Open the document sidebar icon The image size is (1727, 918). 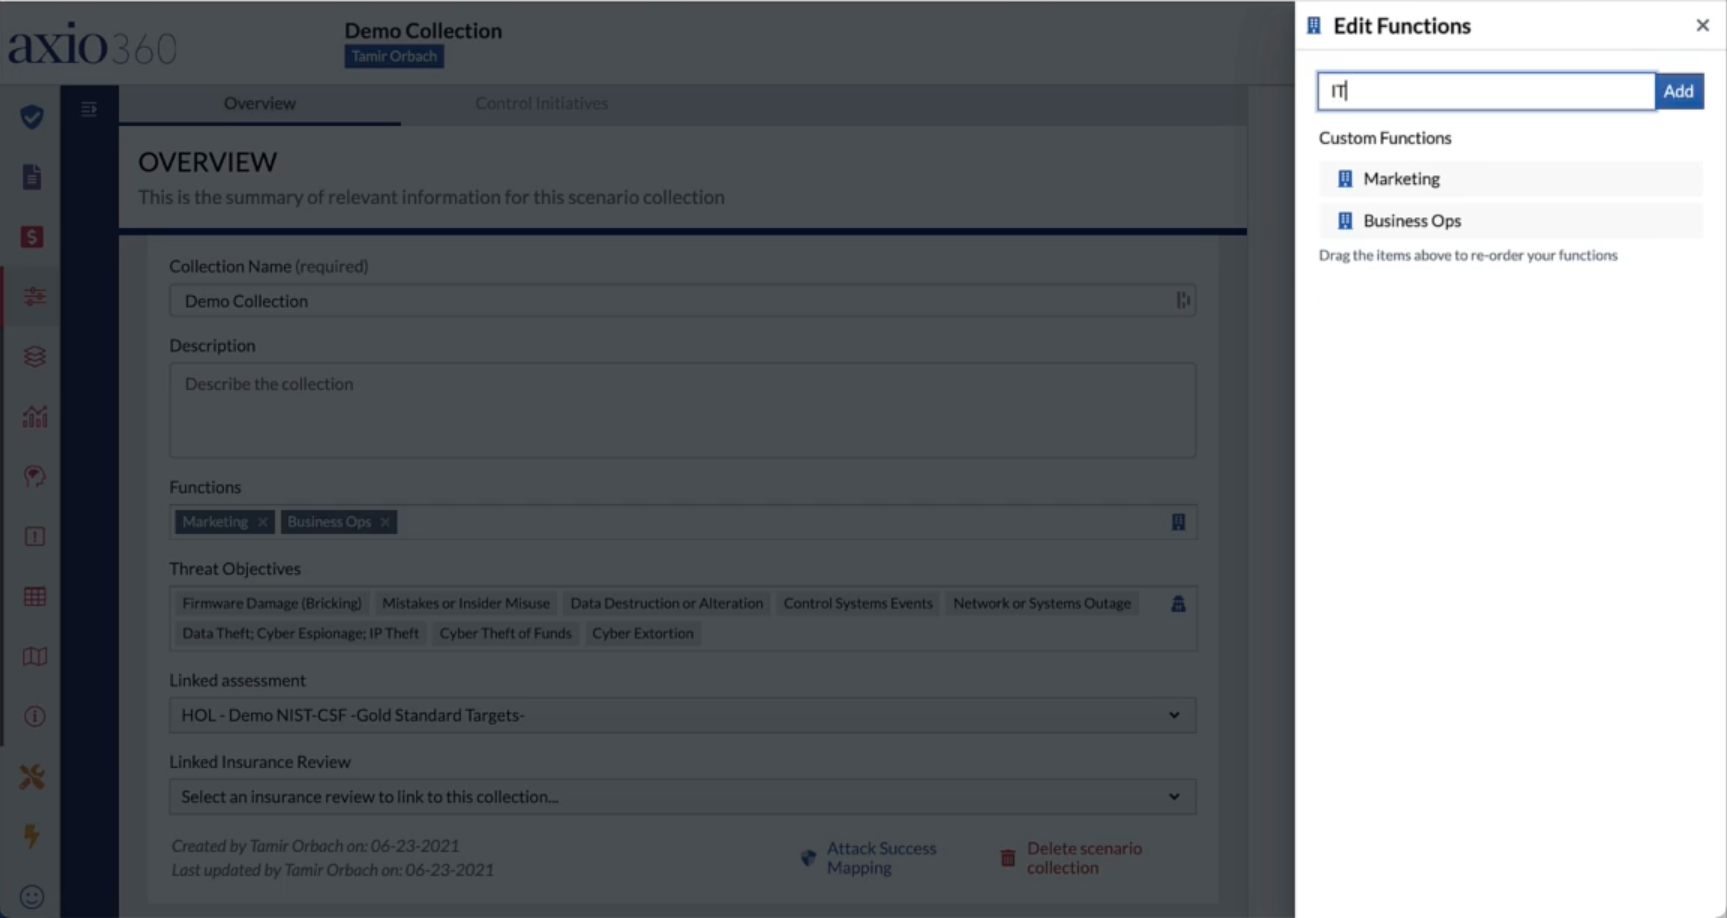point(32,177)
